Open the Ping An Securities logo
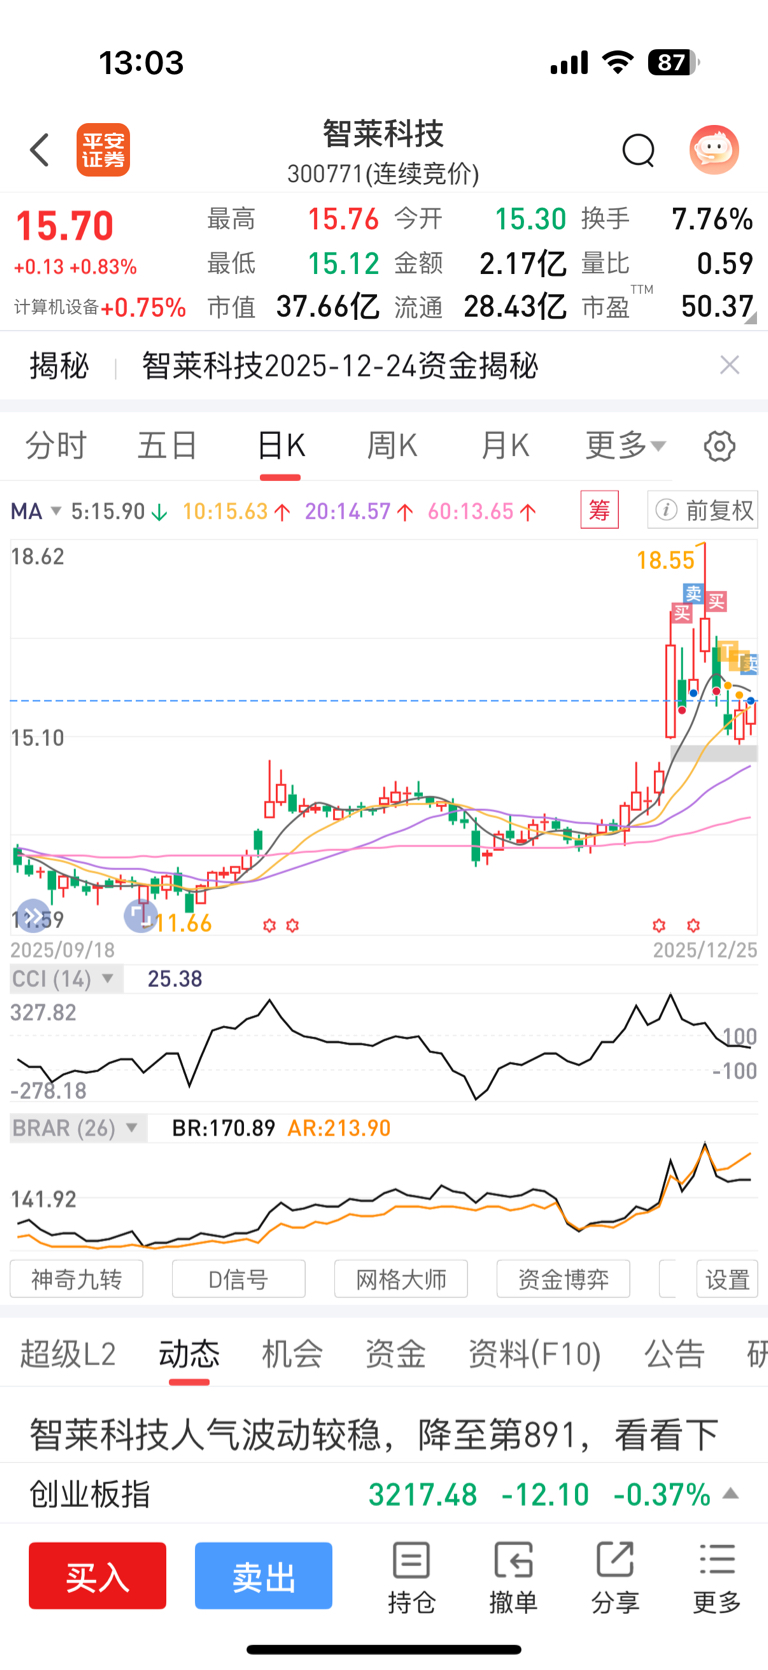 103,151
